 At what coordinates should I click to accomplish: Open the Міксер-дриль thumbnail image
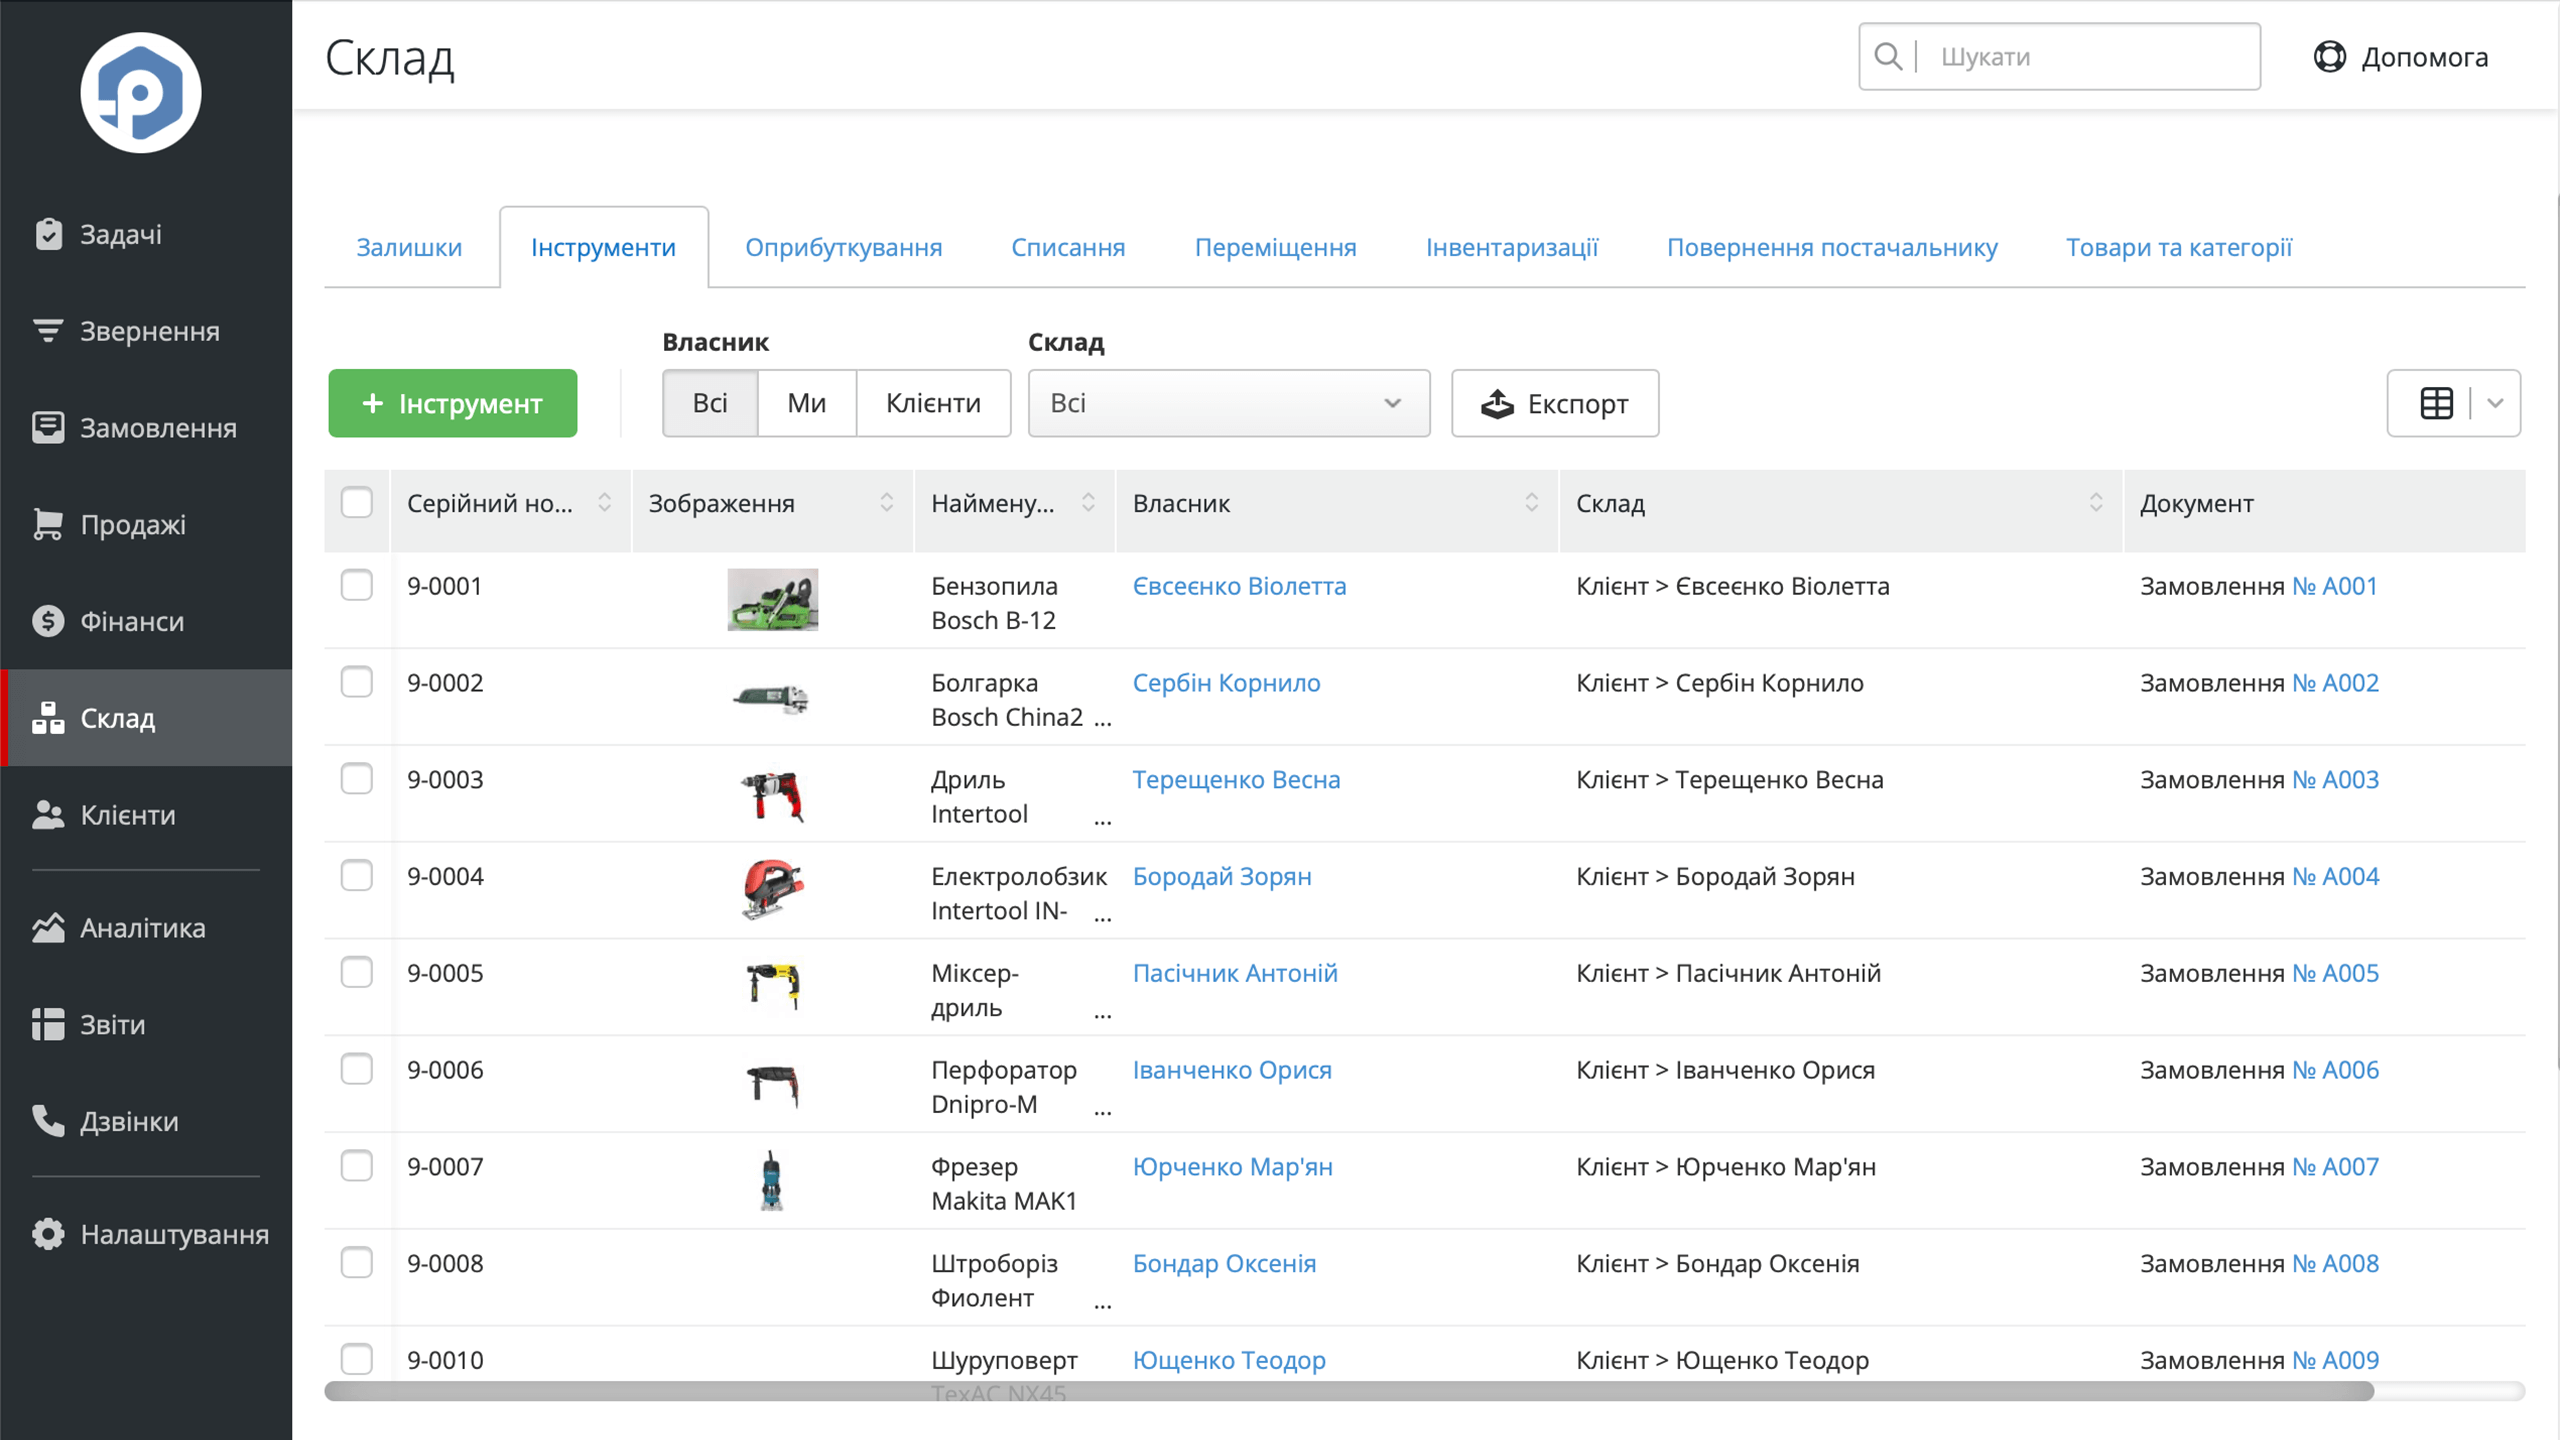[772, 986]
